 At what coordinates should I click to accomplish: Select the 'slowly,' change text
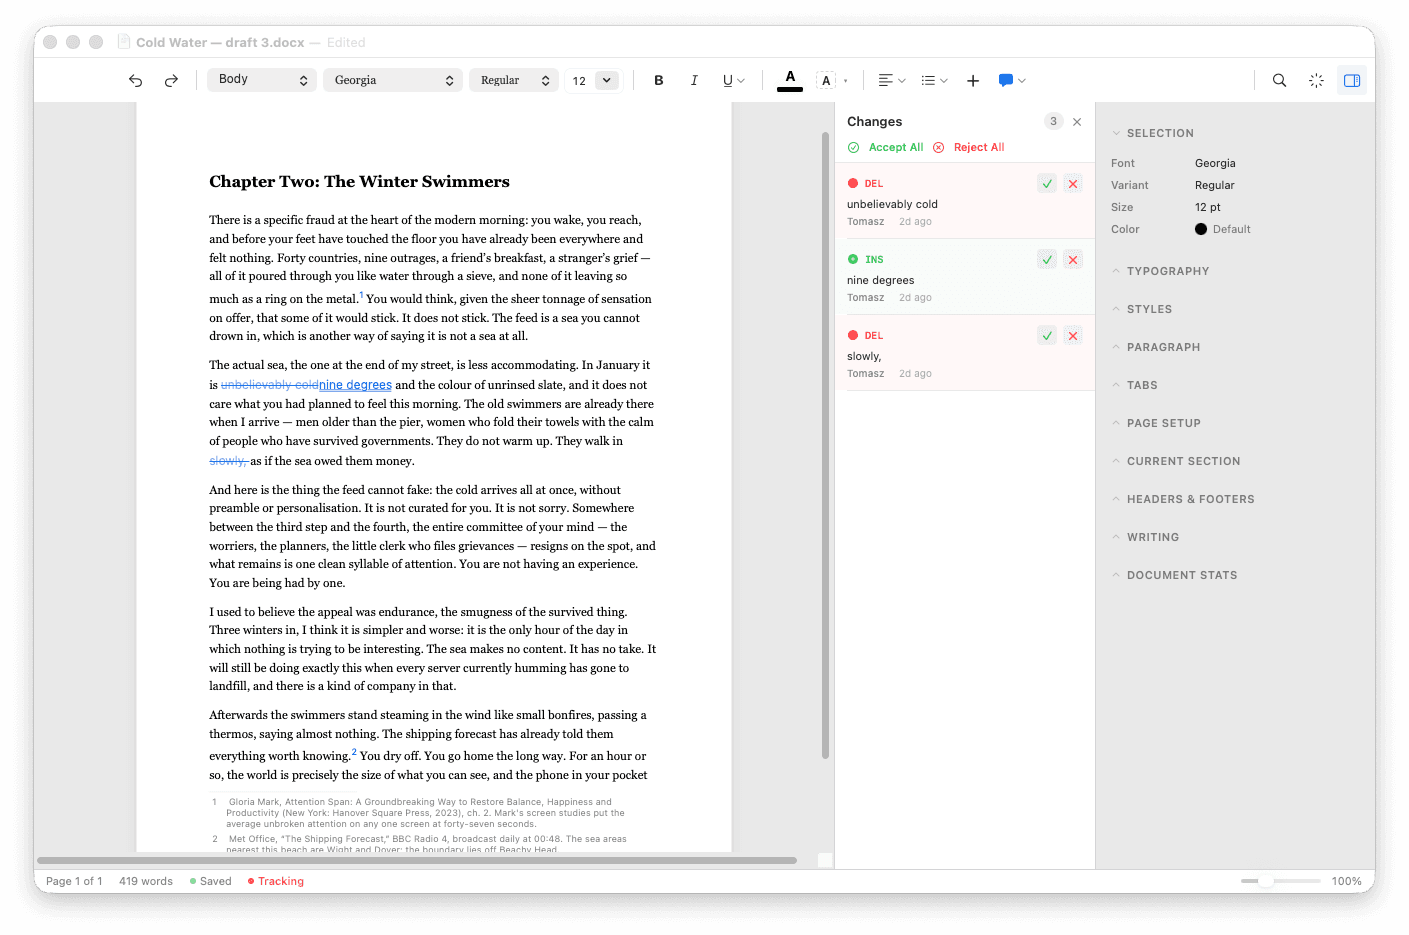(864, 357)
